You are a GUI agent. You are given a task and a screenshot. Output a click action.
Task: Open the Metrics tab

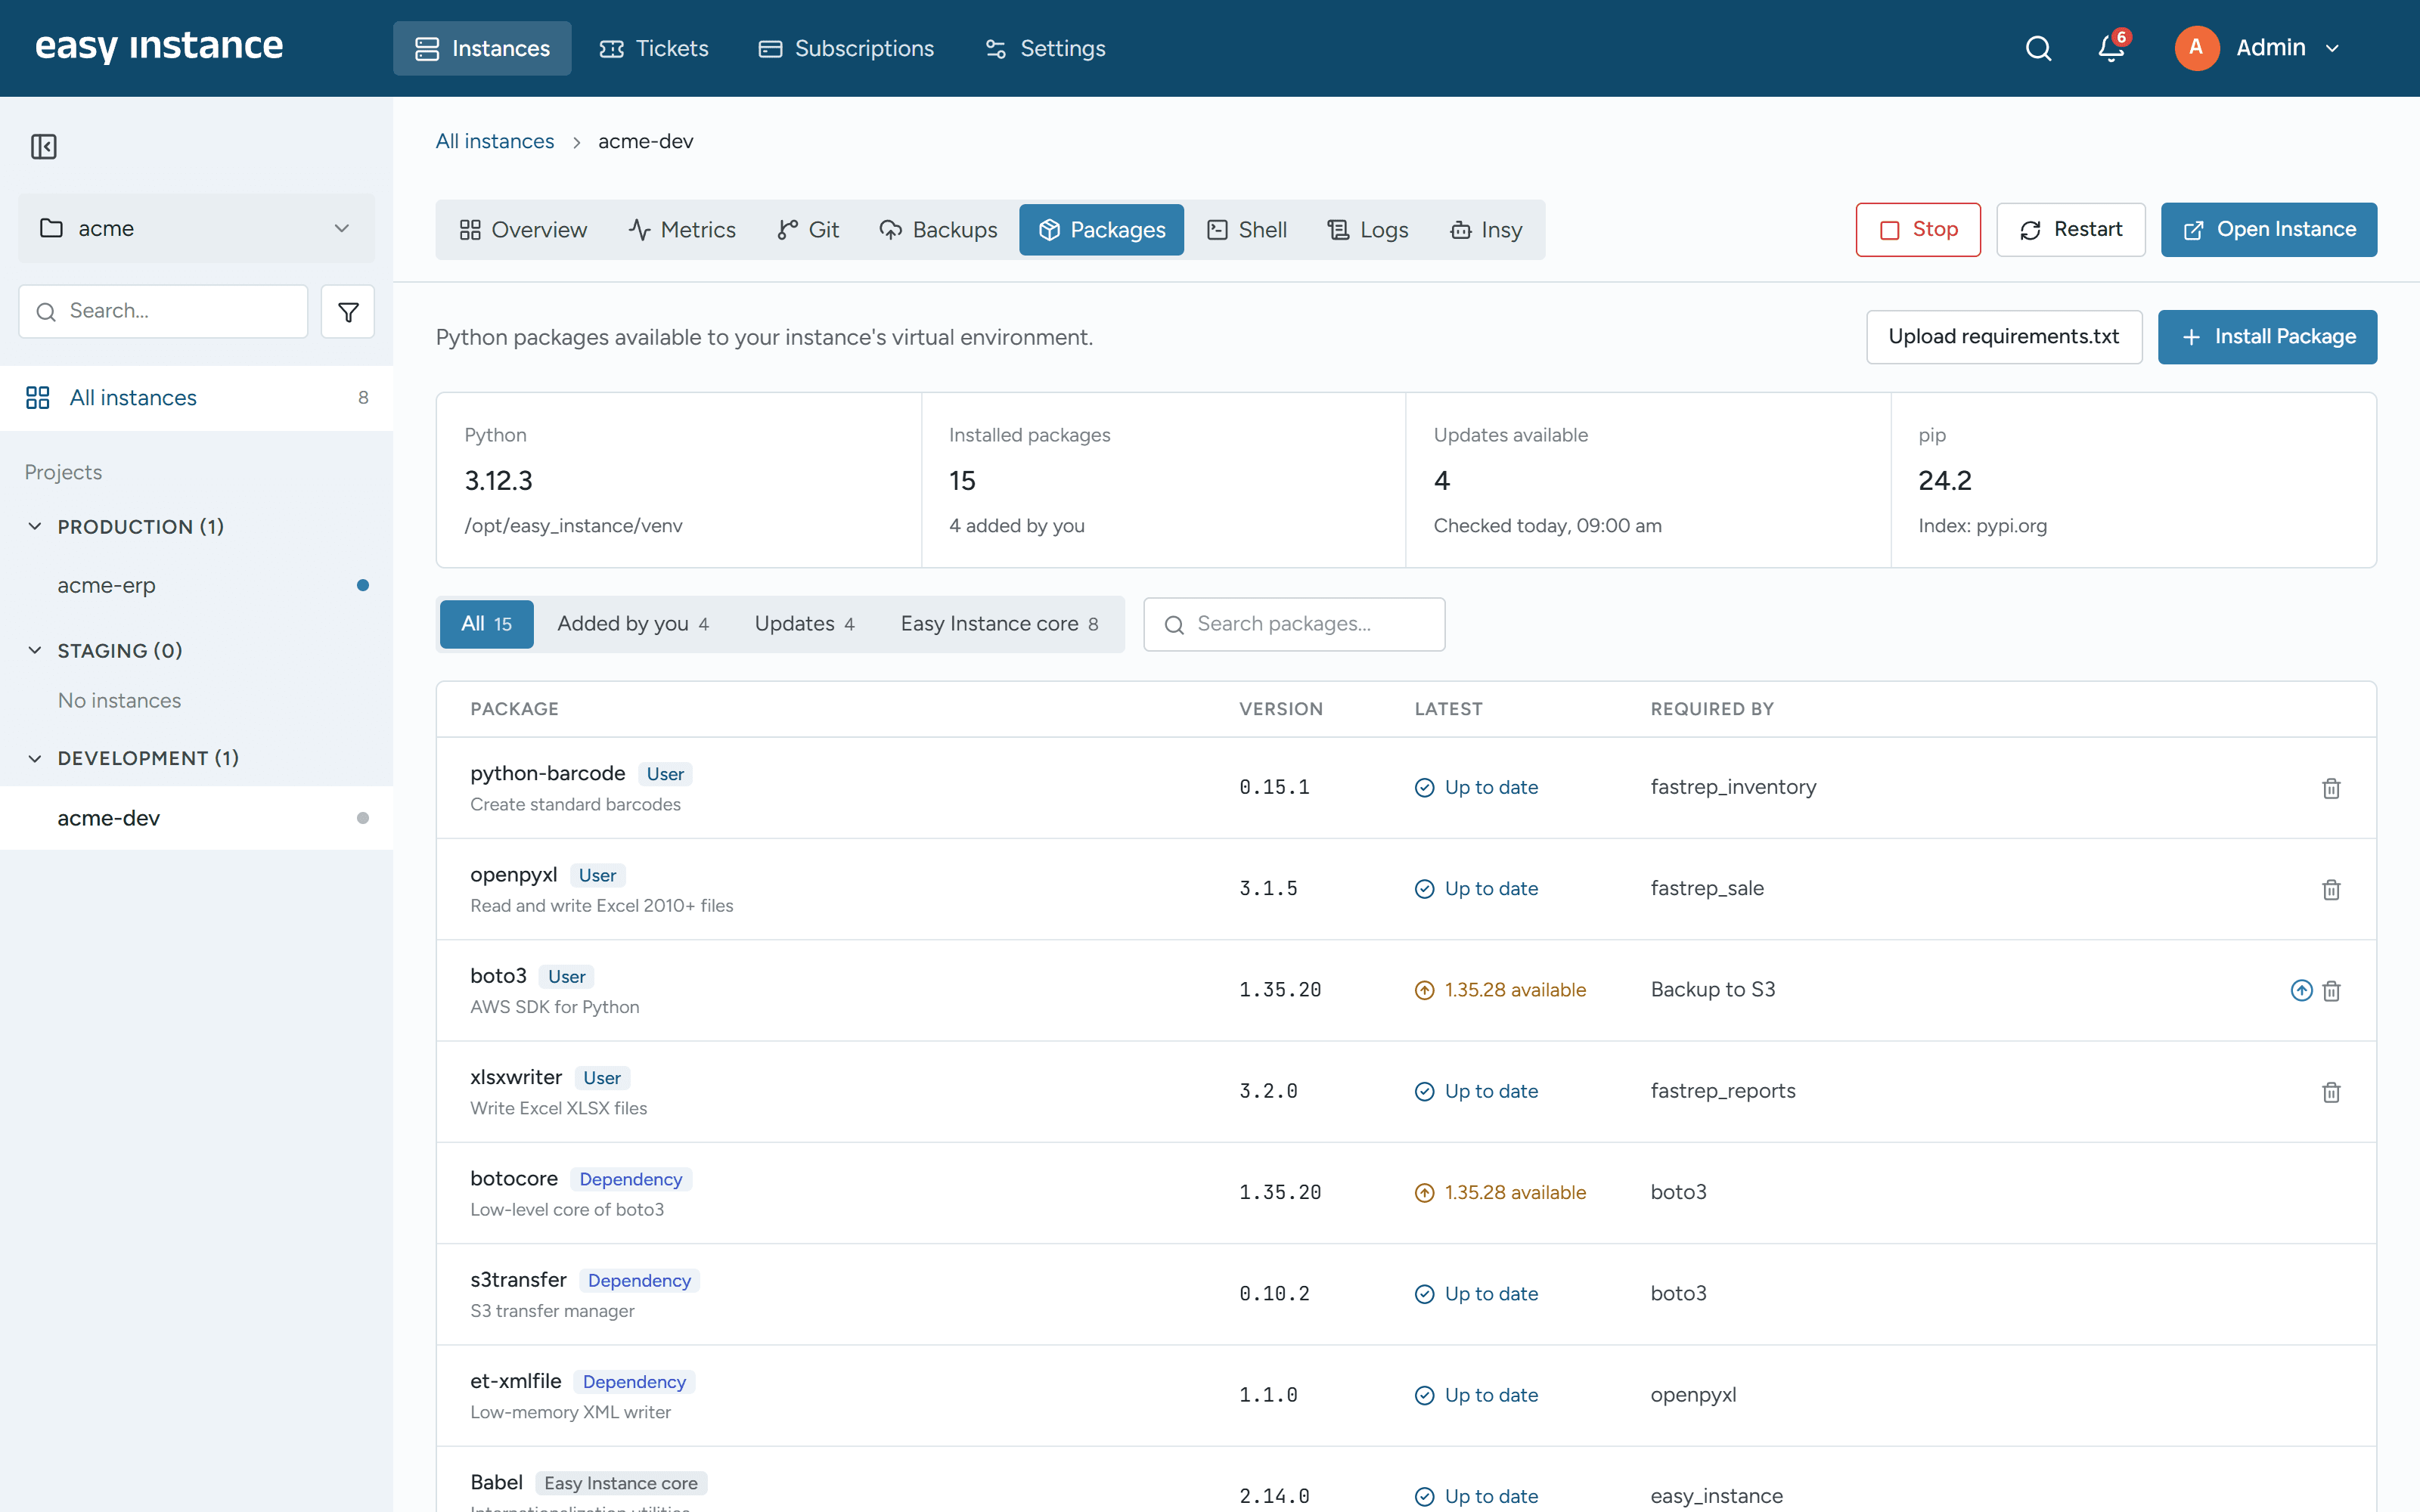[x=682, y=230]
